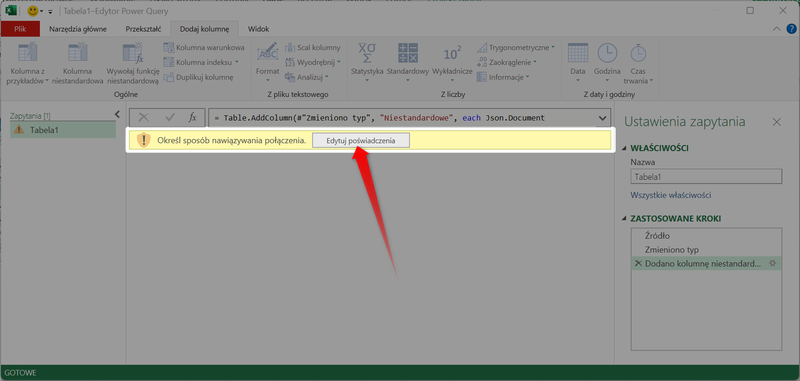Open the help question mark icon
The height and width of the screenshot is (381, 800).
coord(791,29)
